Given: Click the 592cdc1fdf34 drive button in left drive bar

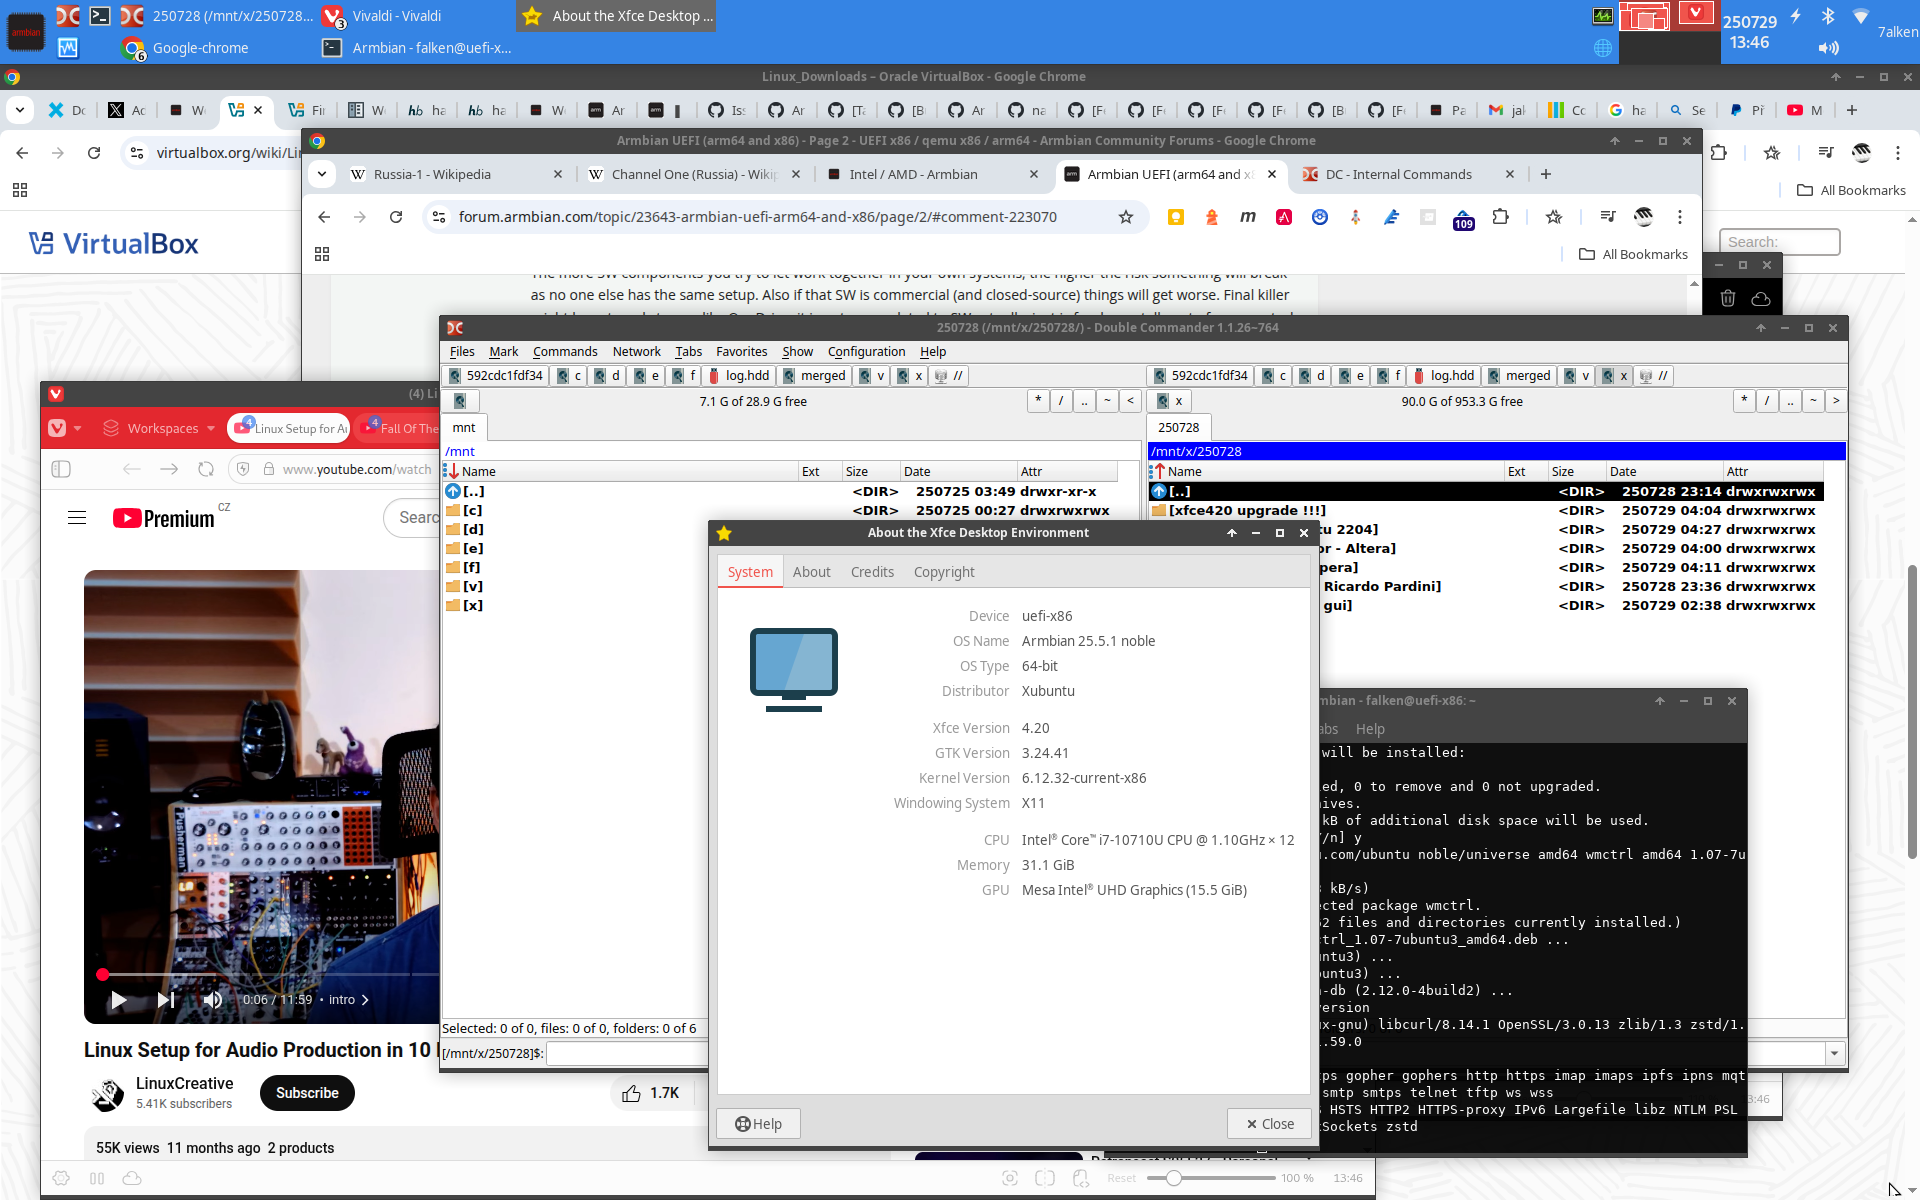Looking at the screenshot, I should click(495, 376).
